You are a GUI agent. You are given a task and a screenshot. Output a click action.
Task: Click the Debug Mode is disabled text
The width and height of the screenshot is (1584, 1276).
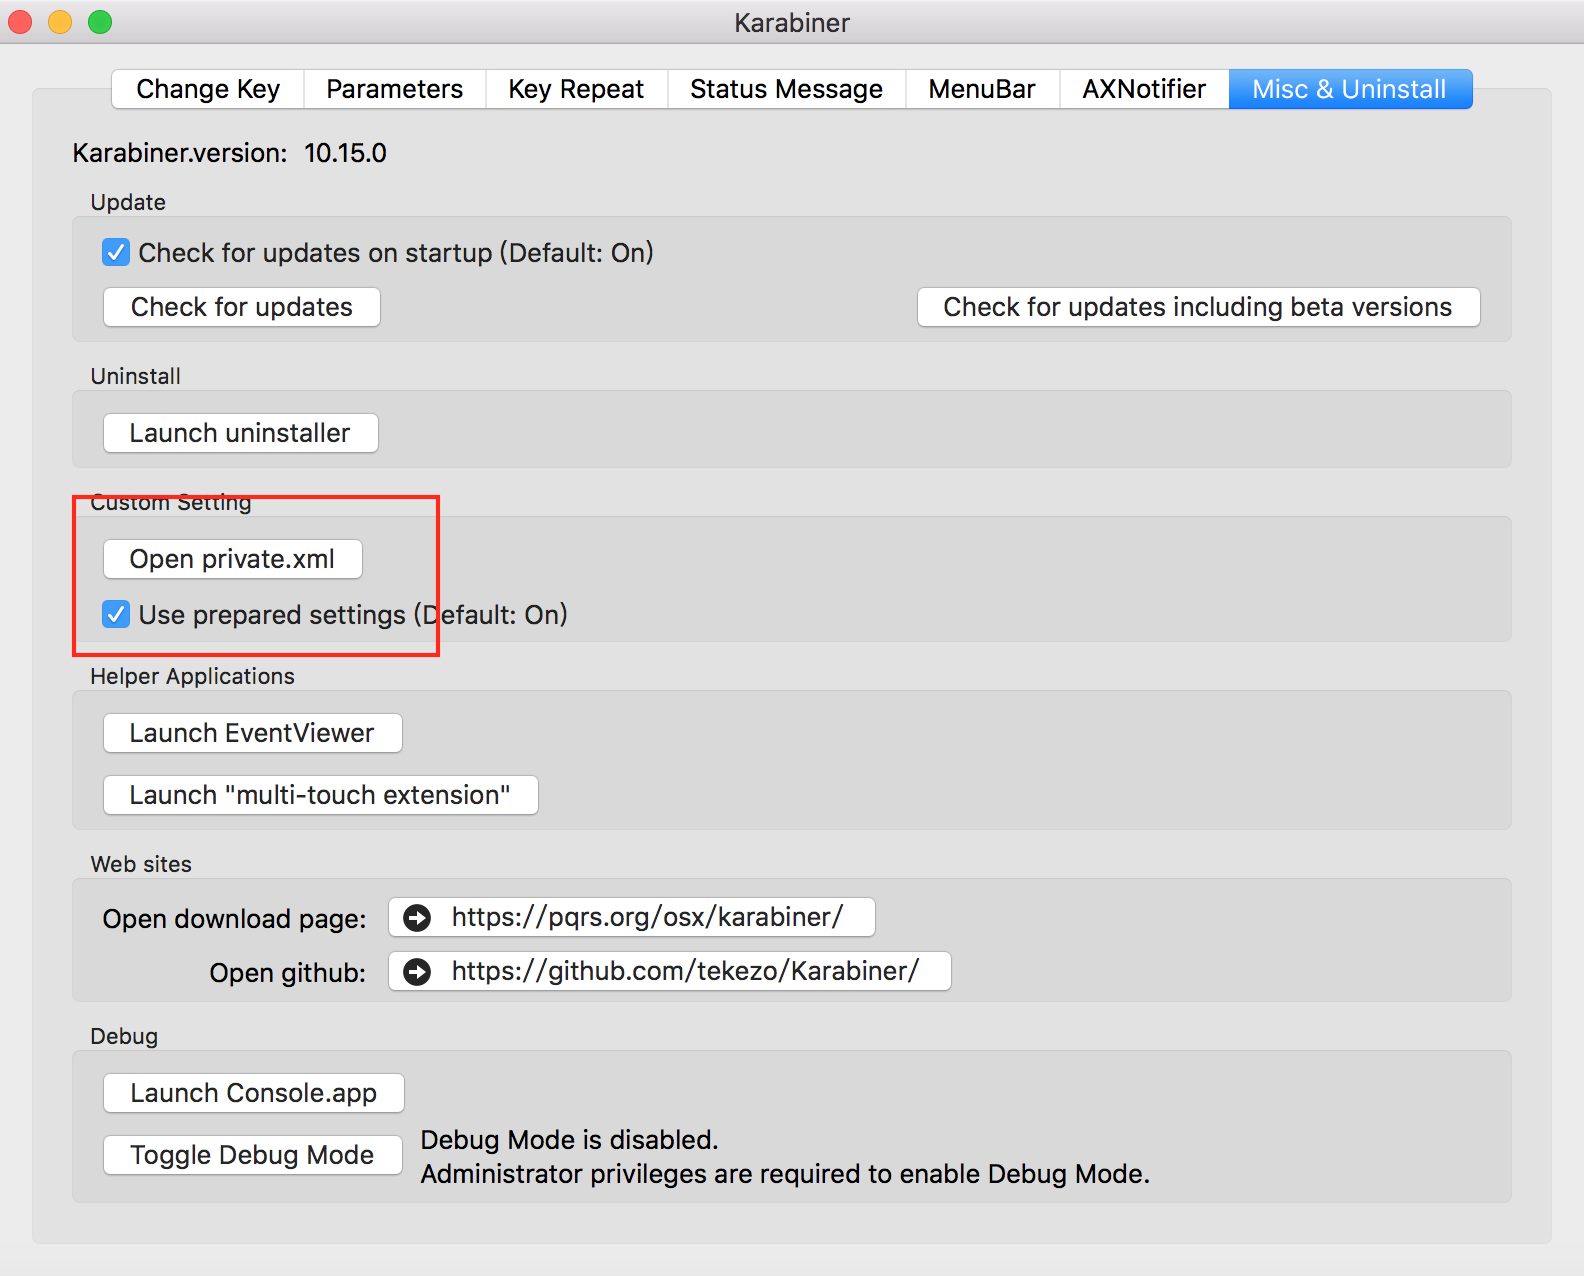click(569, 1140)
